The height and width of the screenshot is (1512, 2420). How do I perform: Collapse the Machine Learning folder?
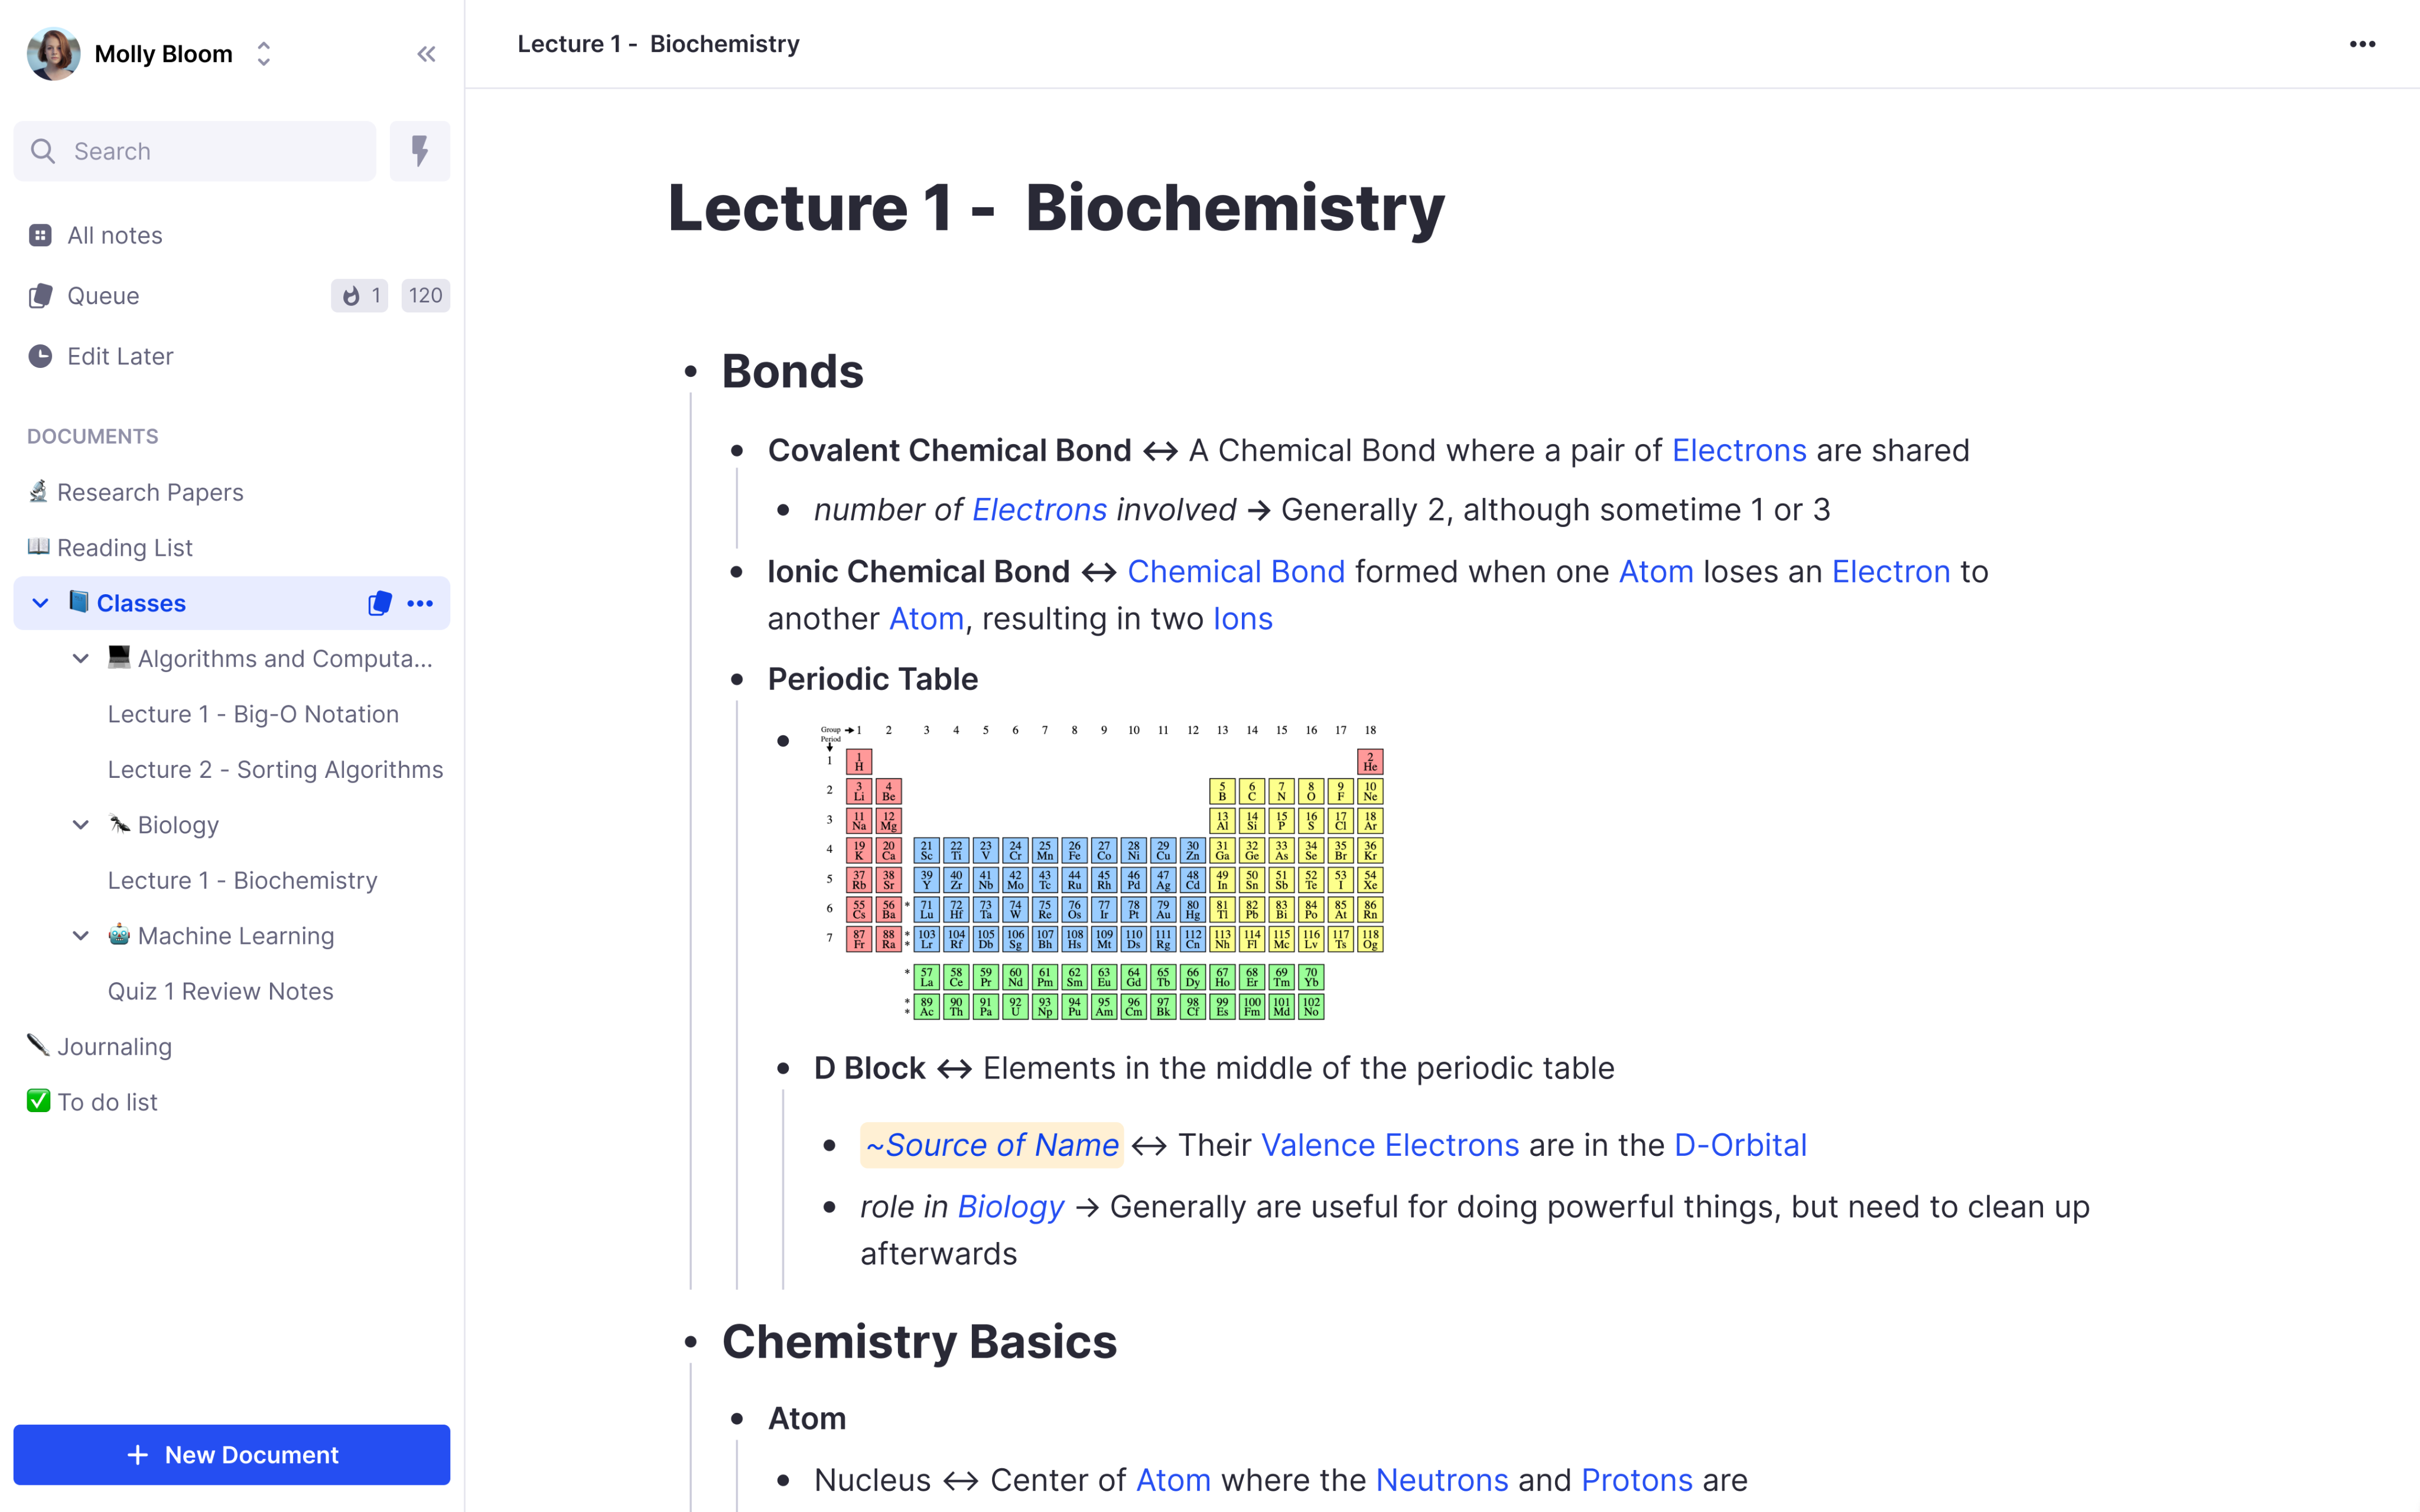click(81, 936)
